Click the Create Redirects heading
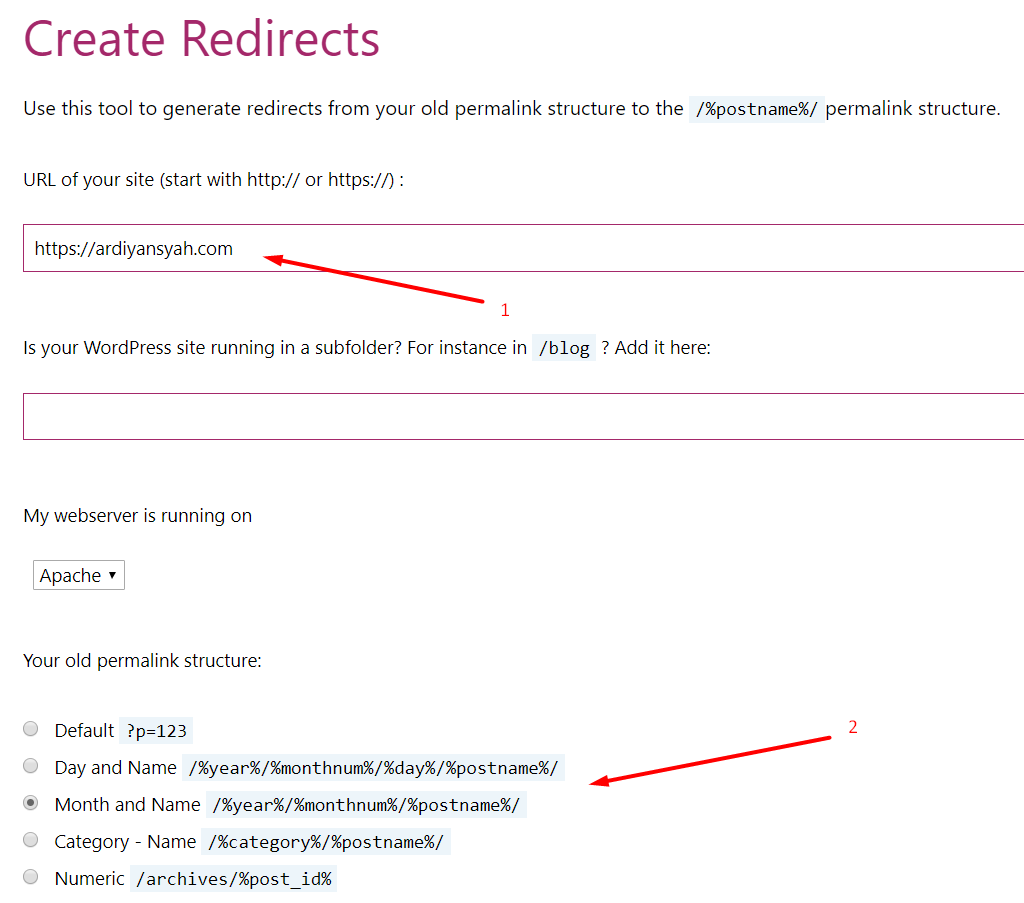Screen dimensions: 1024x903 (201, 39)
